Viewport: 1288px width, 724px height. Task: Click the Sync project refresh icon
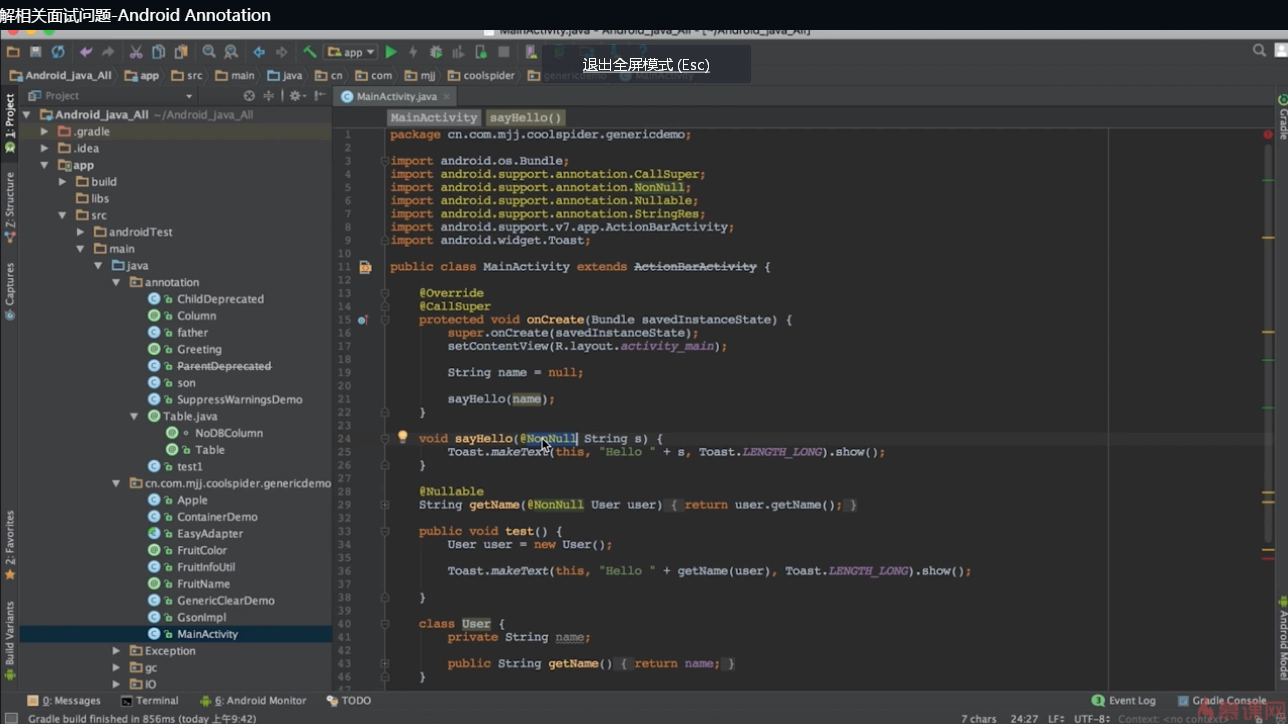58,52
